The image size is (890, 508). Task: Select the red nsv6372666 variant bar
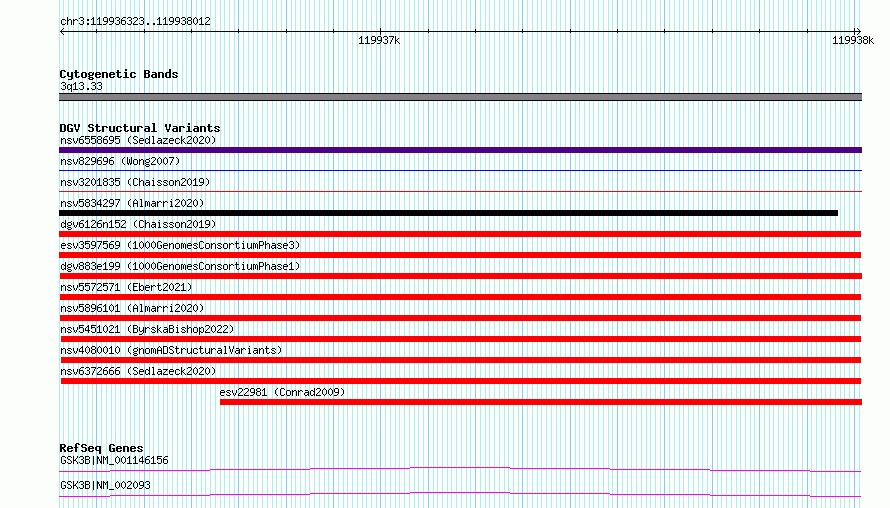click(461, 381)
